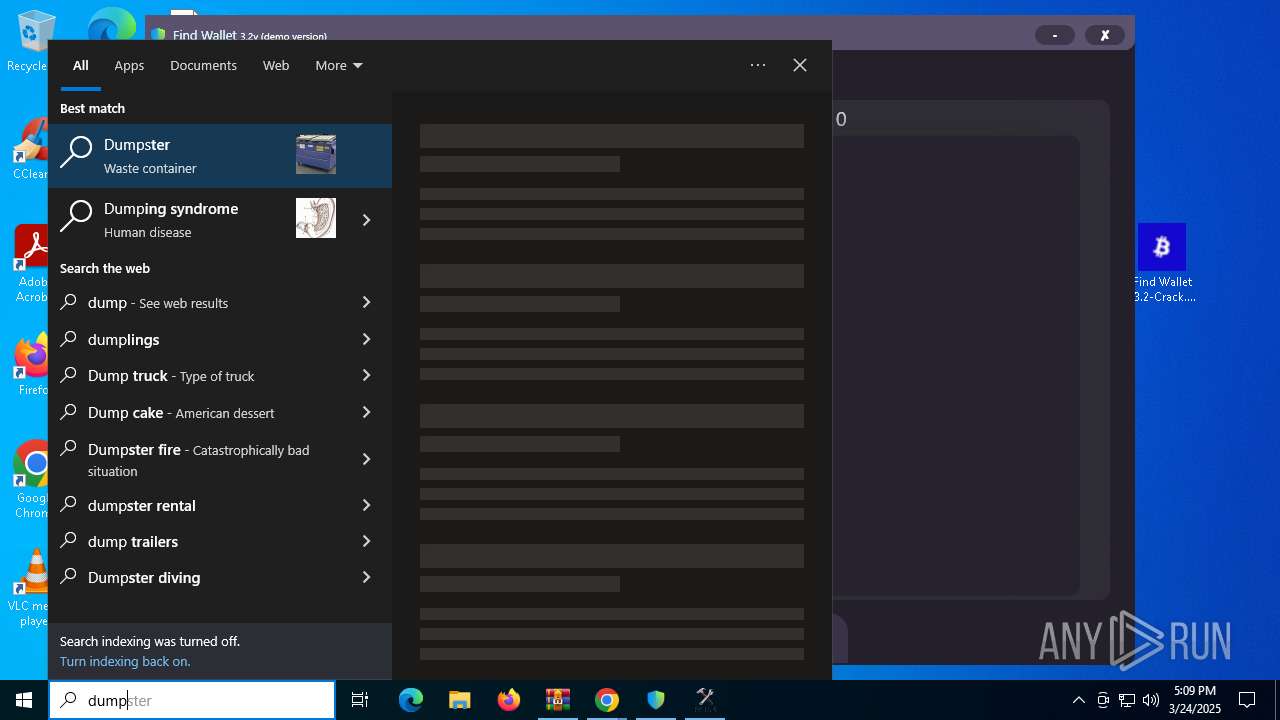Viewport: 1280px width, 720px height.
Task: Expand the dumpster rental suggestion arrow
Action: point(366,505)
